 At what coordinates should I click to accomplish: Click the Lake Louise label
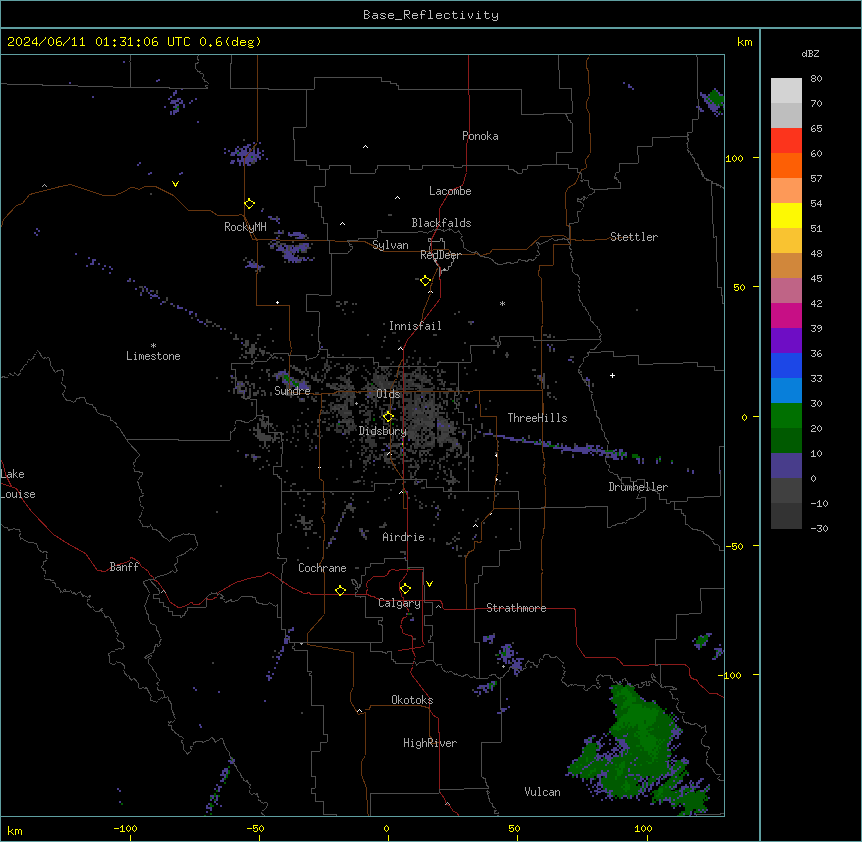pyautogui.click(x=18, y=484)
